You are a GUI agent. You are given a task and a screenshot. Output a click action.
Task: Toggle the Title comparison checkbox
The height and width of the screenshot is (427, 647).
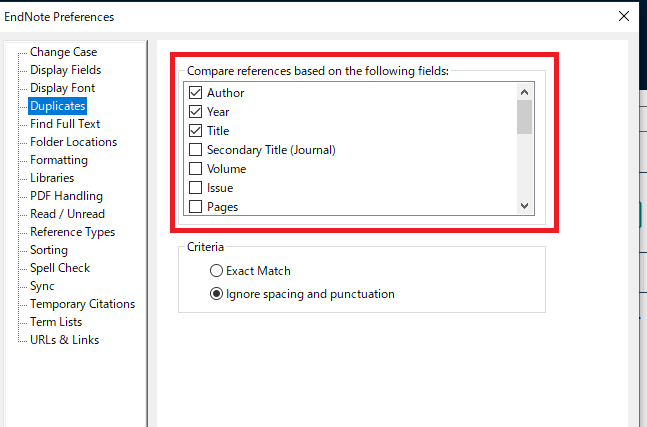[195, 131]
